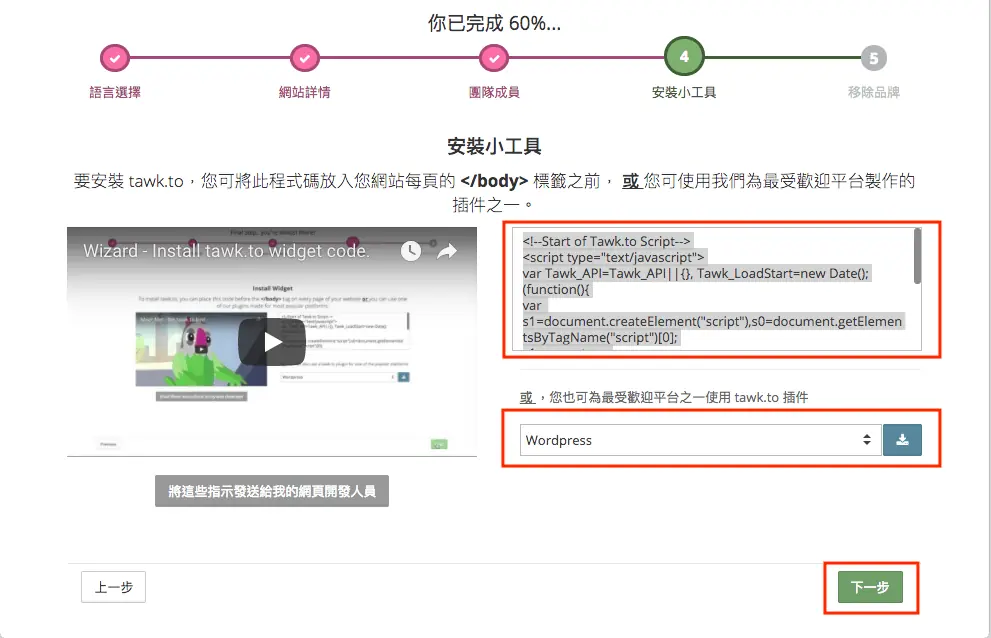Download the selected Wordpress plugin

903,440
